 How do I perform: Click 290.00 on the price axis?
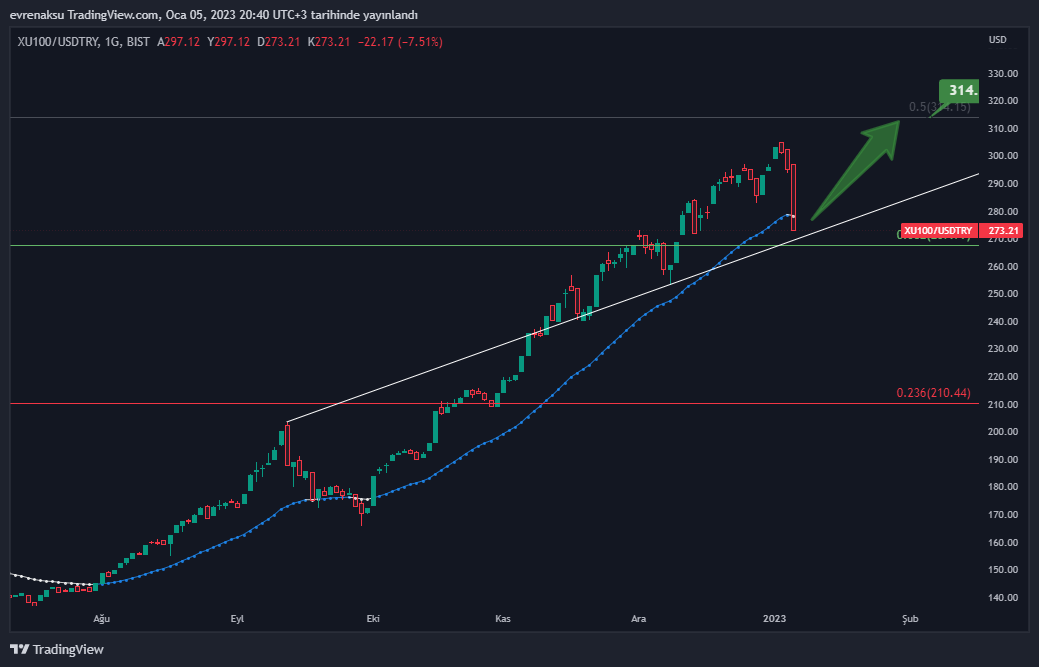[1003, 183]
